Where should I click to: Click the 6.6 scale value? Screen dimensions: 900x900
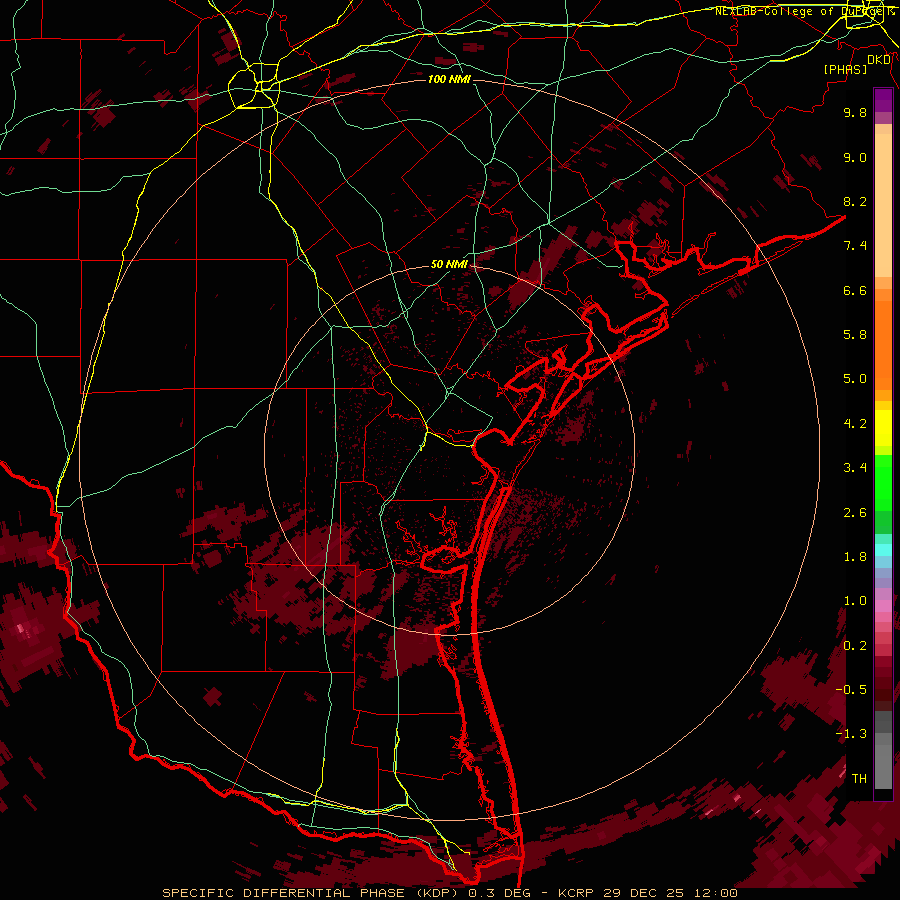click(855, 290)
